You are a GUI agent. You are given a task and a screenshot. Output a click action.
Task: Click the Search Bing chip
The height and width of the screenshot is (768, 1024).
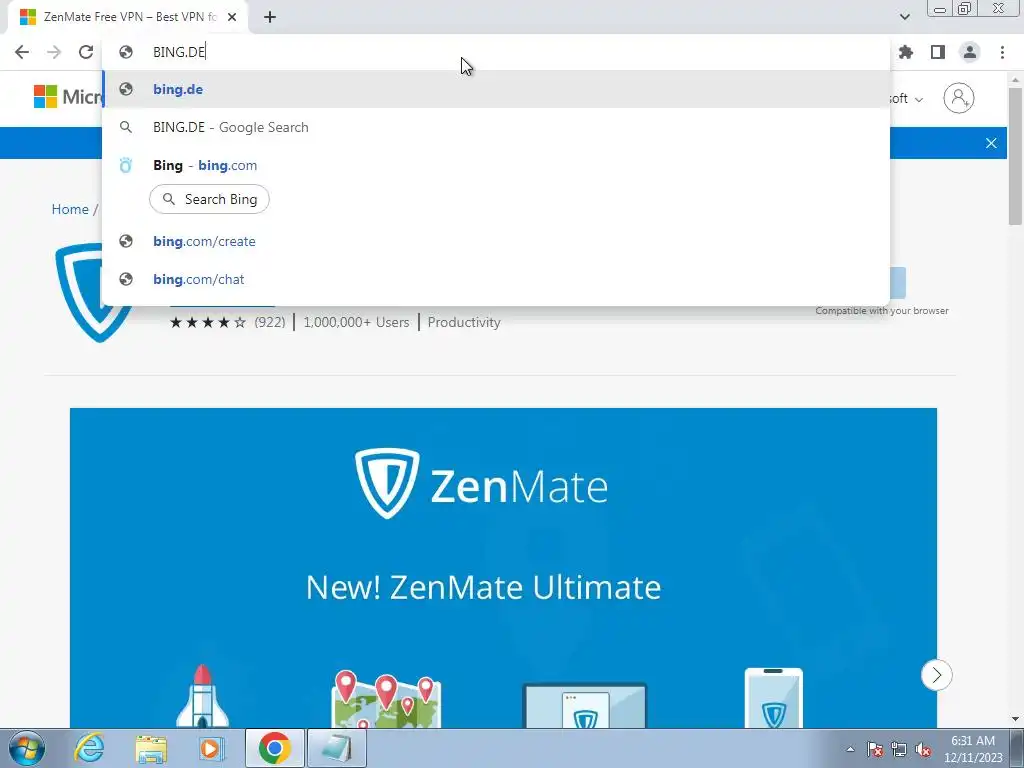coord(210,199)
